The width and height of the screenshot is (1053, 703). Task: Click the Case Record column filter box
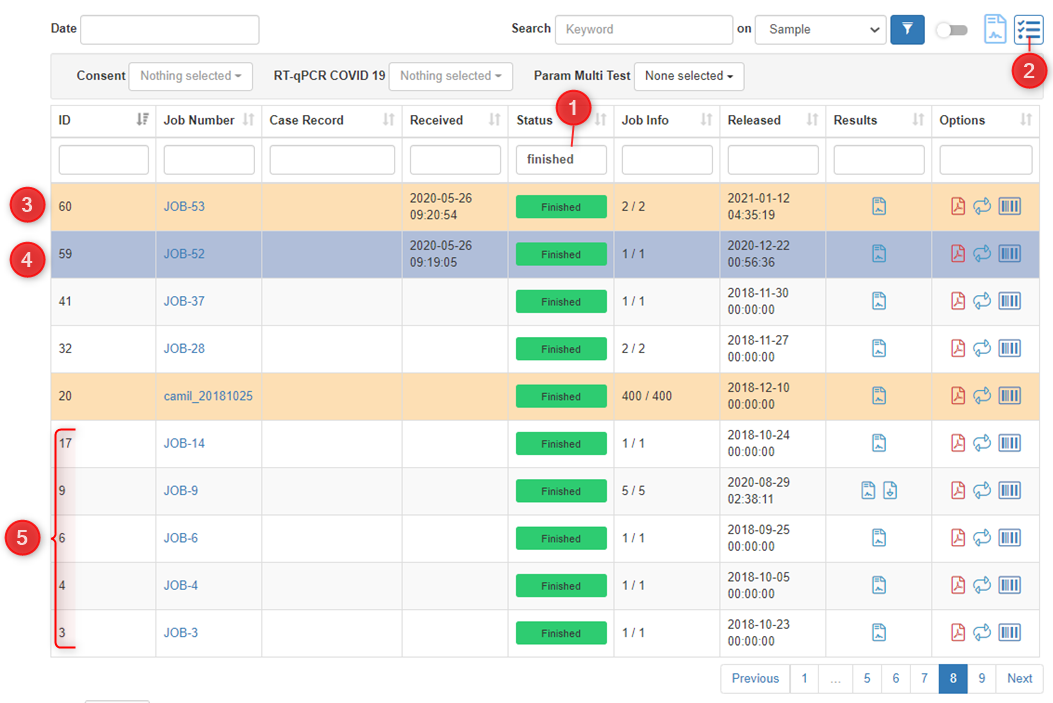[x=332, y=160]
